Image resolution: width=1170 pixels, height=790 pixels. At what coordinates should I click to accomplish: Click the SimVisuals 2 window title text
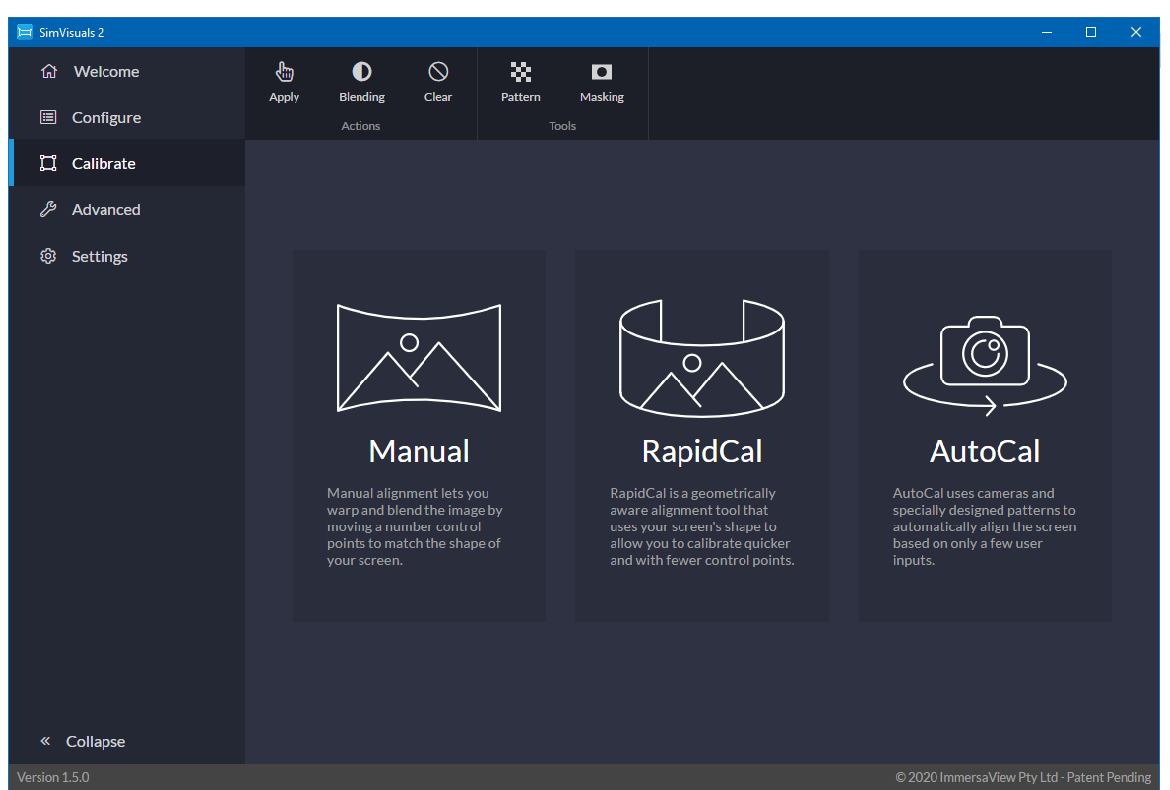click(72, 33)
